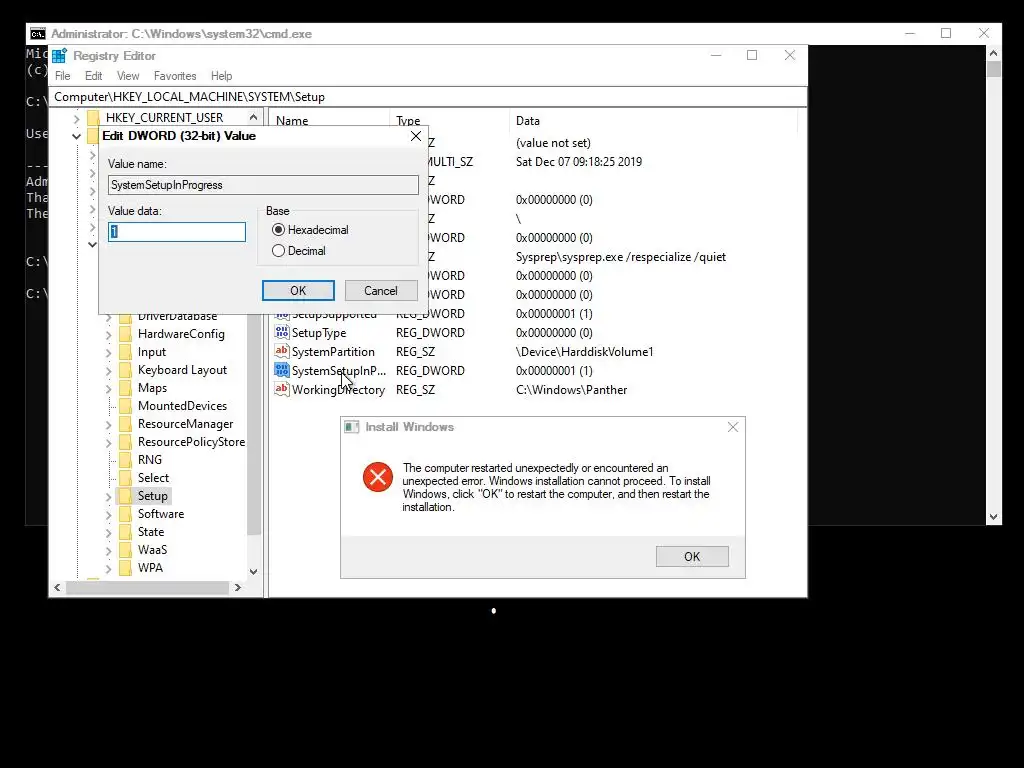Image resolution: width=1024 pixels, height=768 pixels.
Task: Select the RNG folder icon
Action: click(125, 460)
